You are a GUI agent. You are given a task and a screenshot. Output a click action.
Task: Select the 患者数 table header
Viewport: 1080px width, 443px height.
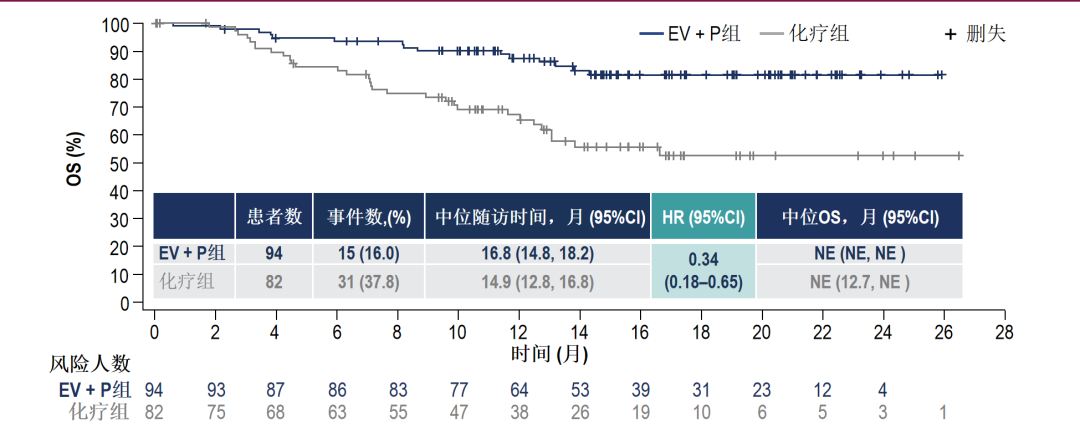tap(274, 216)
